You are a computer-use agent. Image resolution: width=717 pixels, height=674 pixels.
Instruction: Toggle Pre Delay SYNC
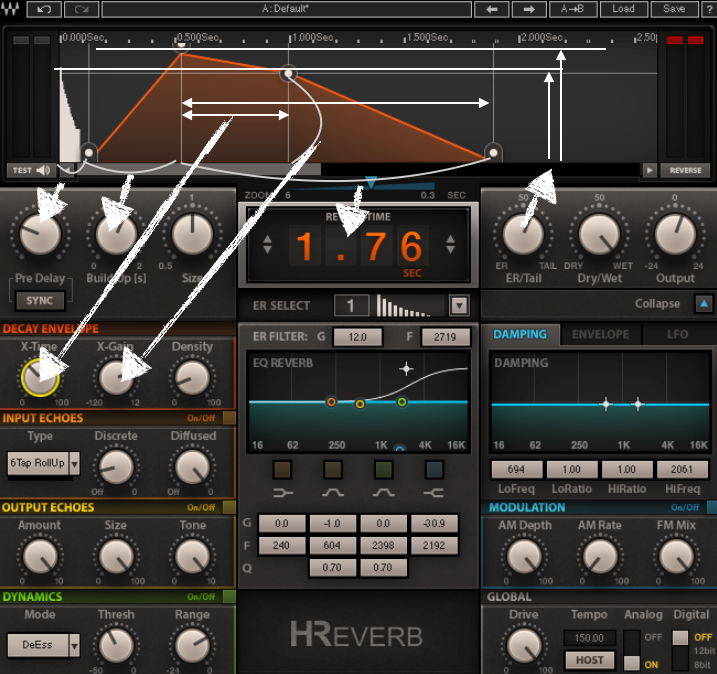click(x=39, y=300)
